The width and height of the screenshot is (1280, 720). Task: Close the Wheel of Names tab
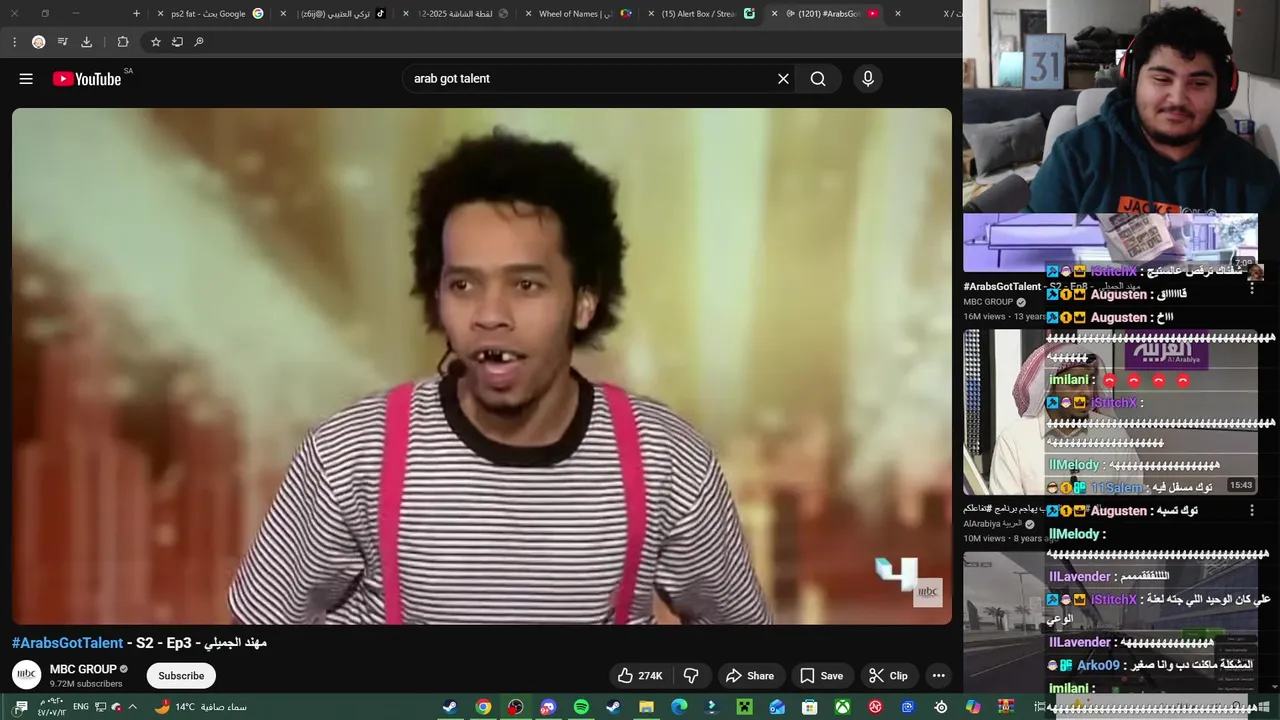click(x=528, y=14)
